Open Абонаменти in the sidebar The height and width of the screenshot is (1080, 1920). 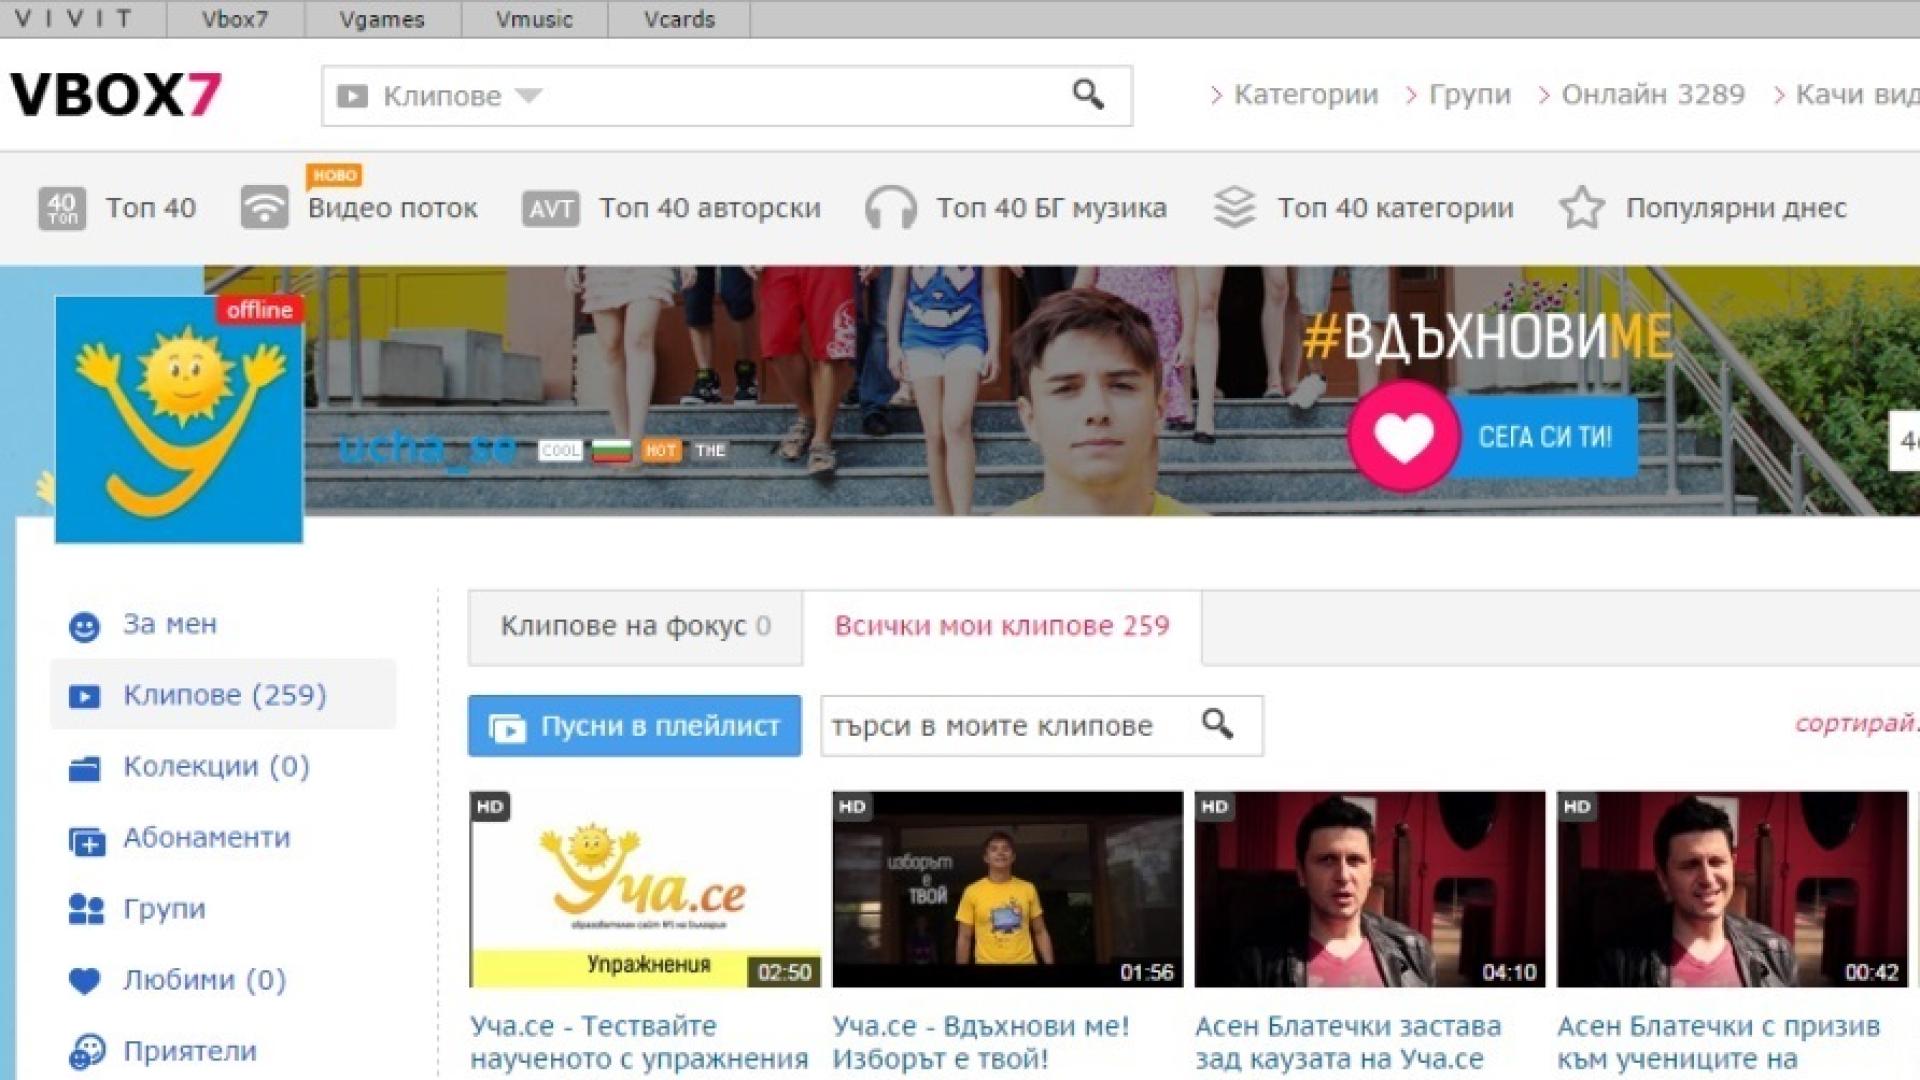(x=207, y=838)
